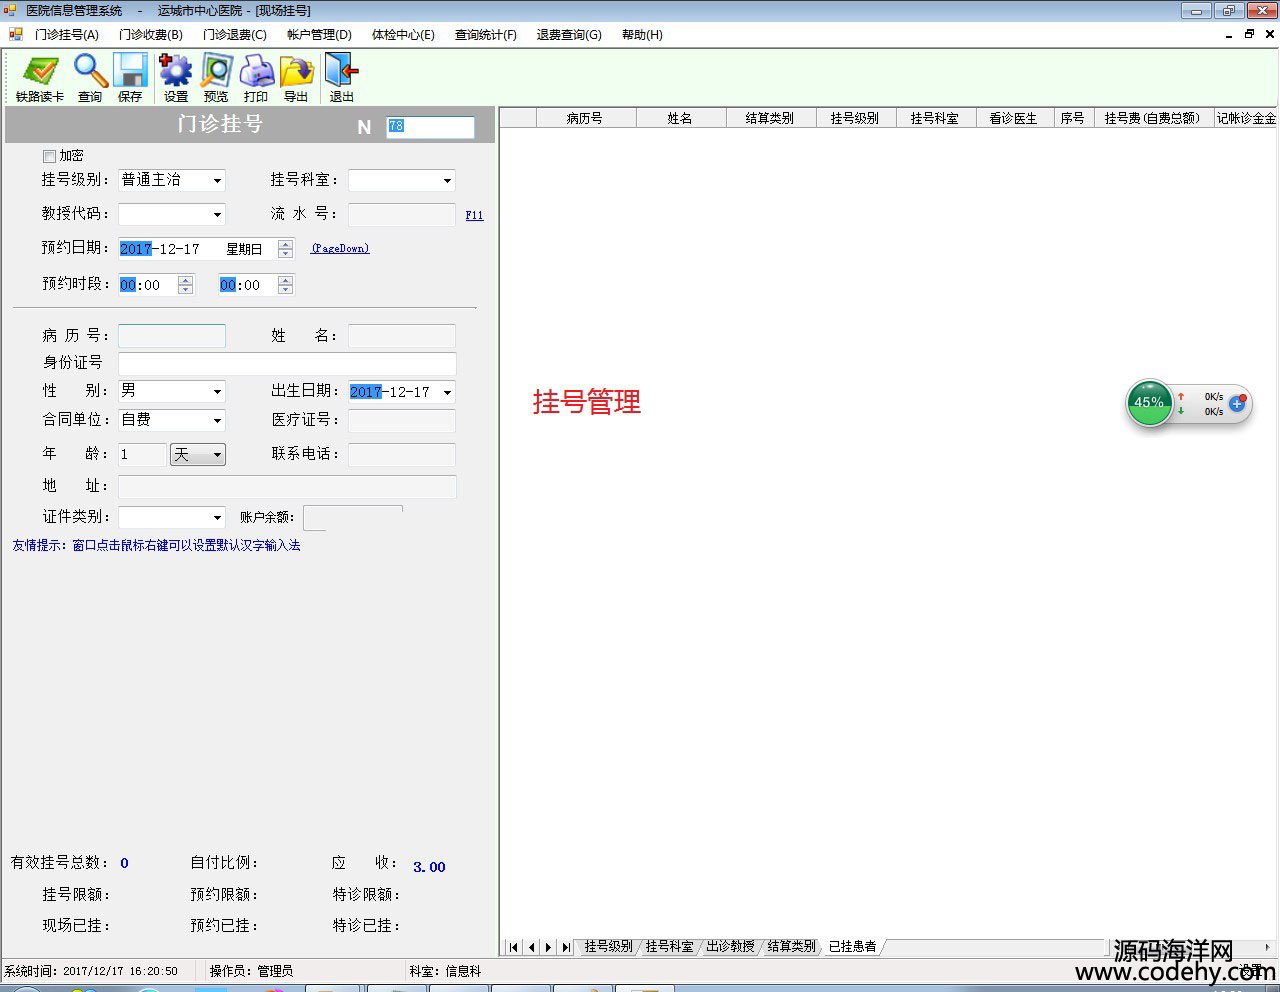1280x992 pixels.
Task: Open the 合同单位 dropdown showing 自费
Action: [217, 420]
